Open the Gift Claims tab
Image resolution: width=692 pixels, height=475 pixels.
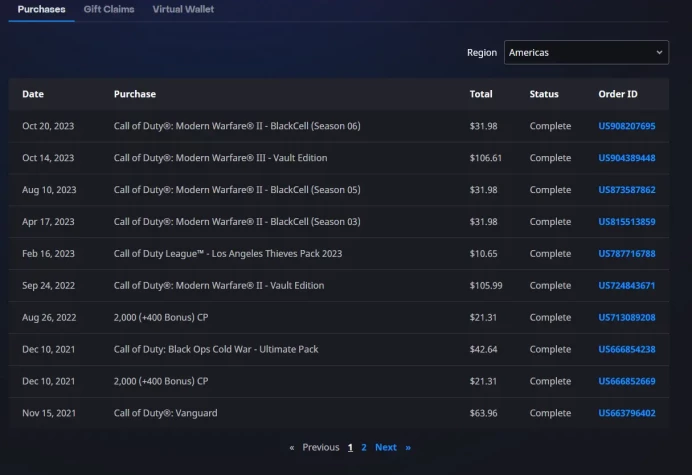click(109, 9)
